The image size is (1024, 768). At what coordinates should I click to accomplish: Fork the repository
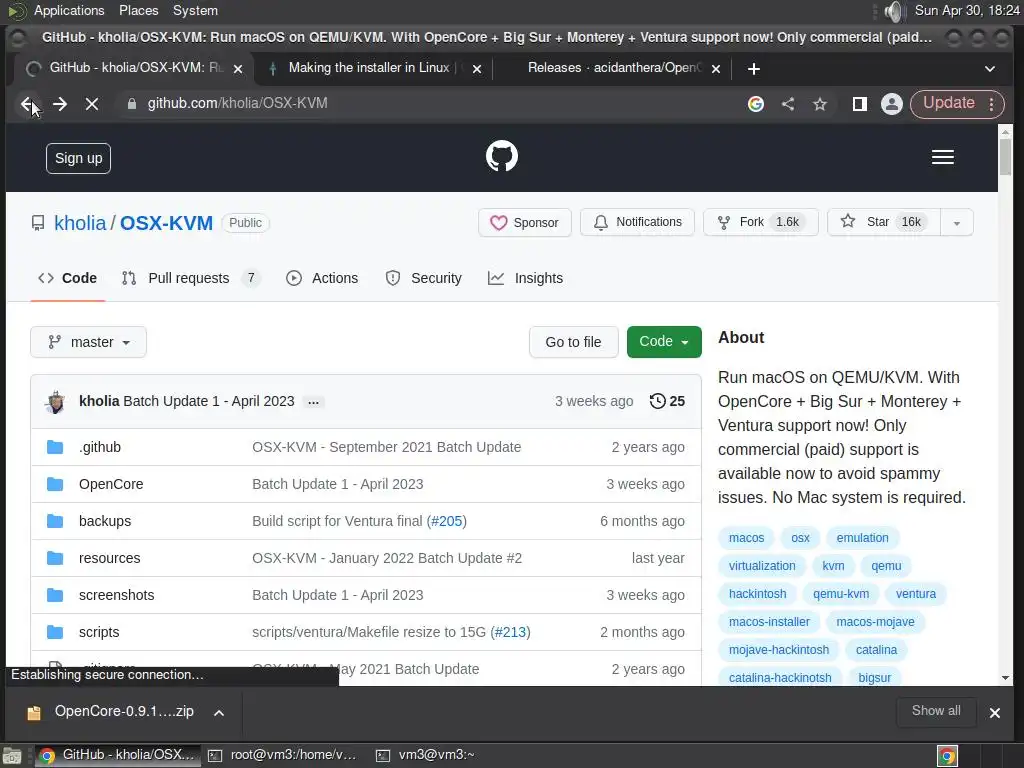coord(760,223)
